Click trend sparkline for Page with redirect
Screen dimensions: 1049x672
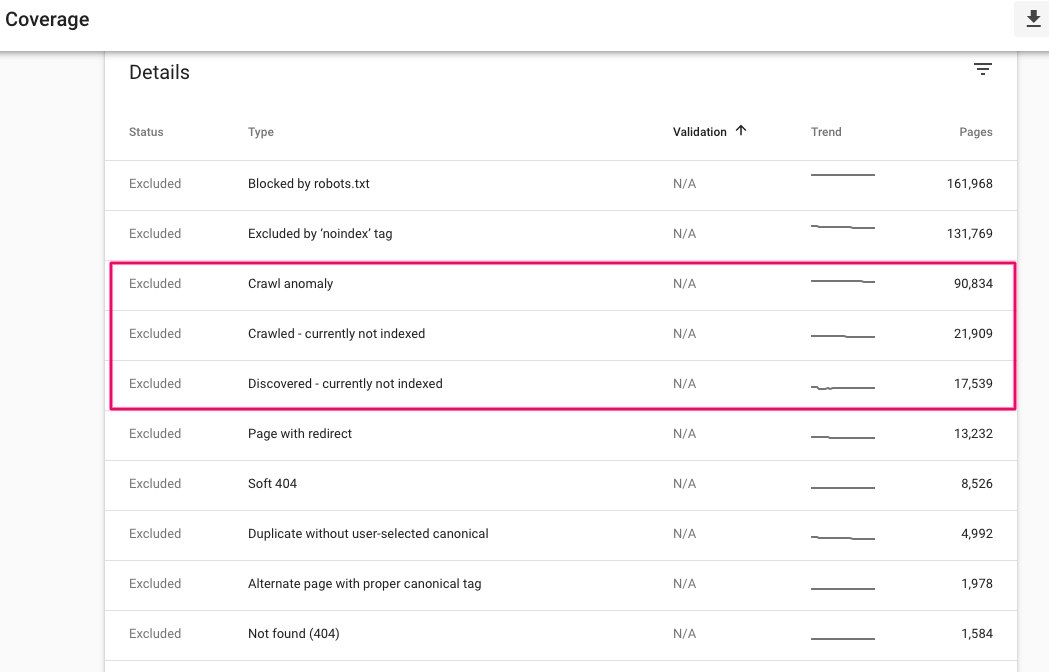pyautogui.click(x=842, y=438)
